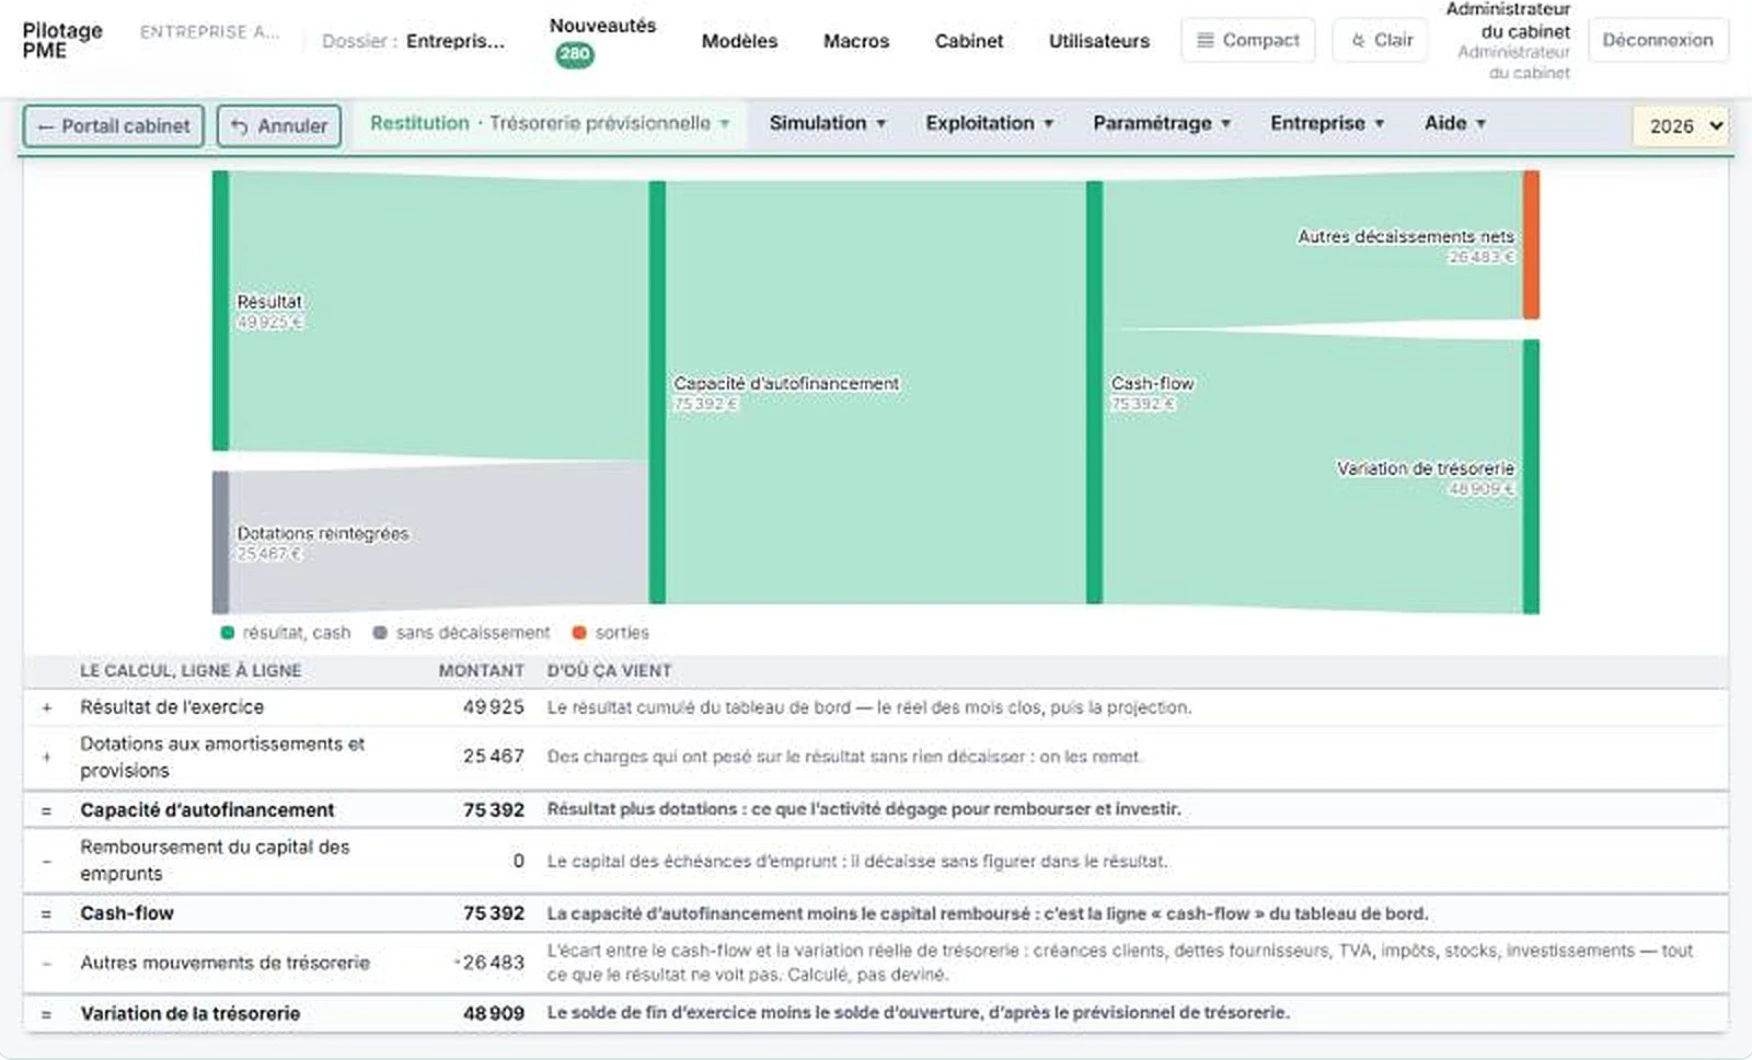Click the Administrateur du cabinet user label
1752x1060 pixels.
point(1508,40)
